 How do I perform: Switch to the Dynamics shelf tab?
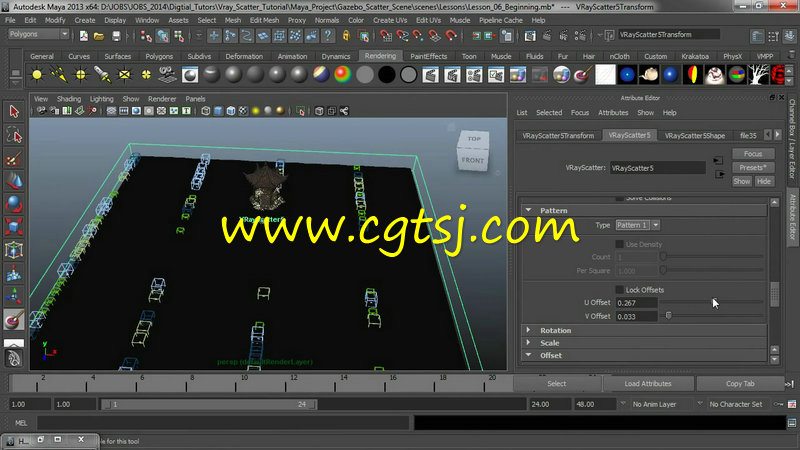pos(336,56)
